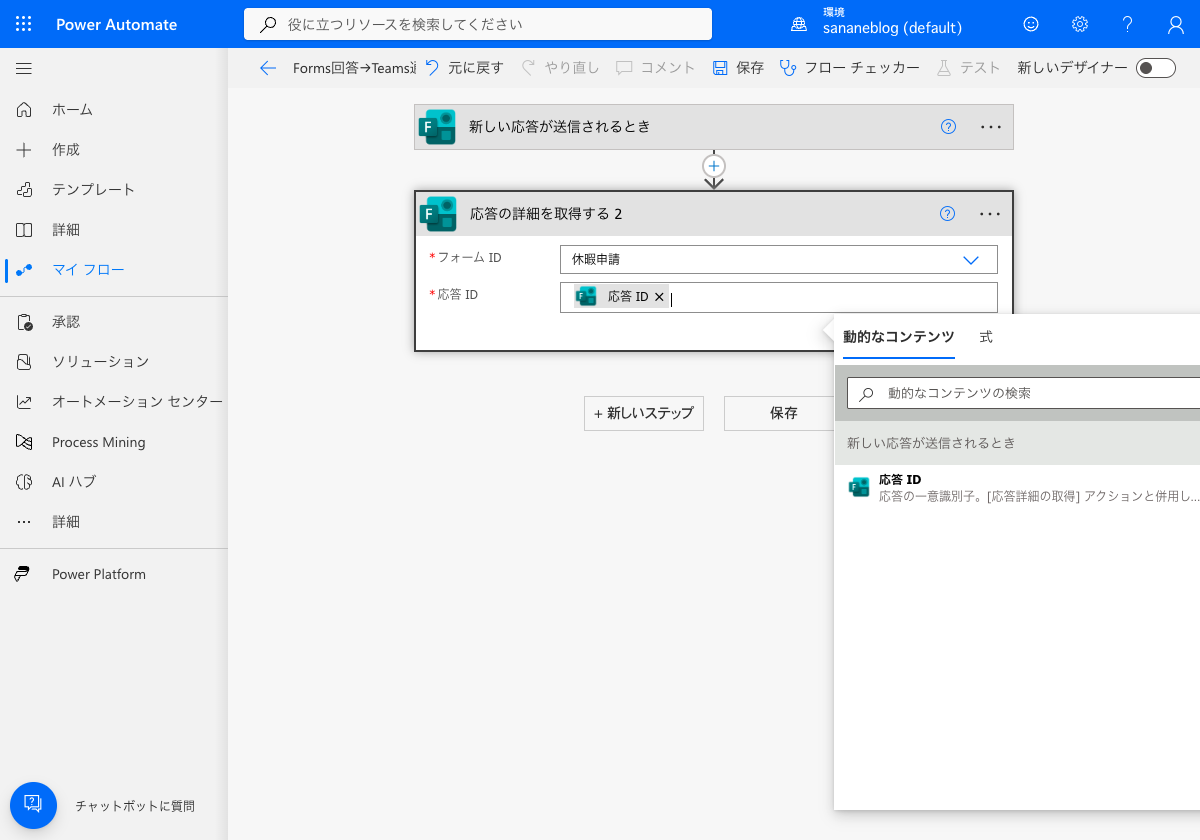Collapse 新しい応答が送信されるとき trigger card
The height and width of the screenshot is (840, 1200).
pyautogui.click(x=714, y=127)
